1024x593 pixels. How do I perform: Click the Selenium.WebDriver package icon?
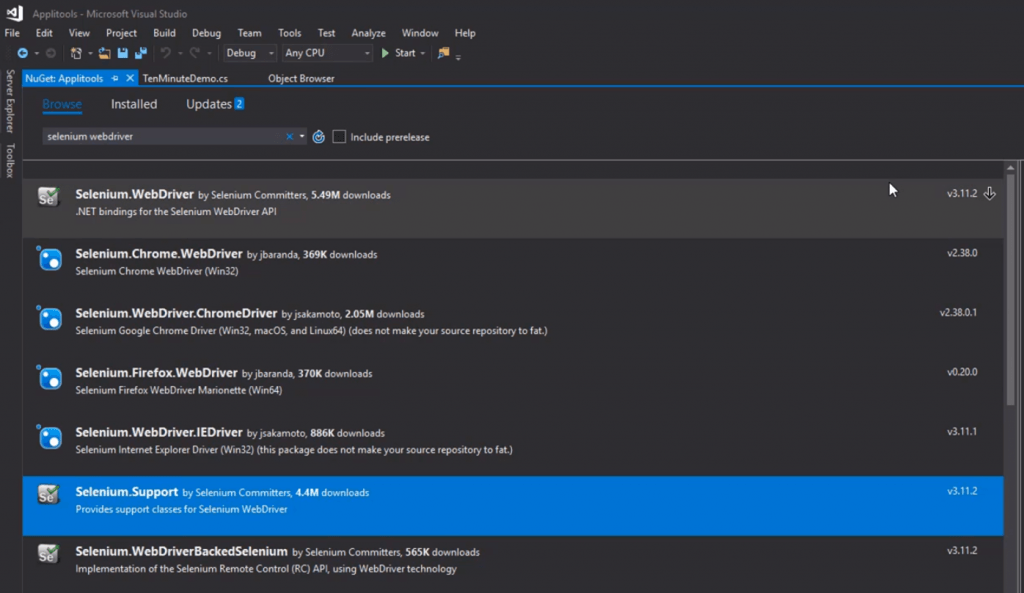(x=48, y=197)
